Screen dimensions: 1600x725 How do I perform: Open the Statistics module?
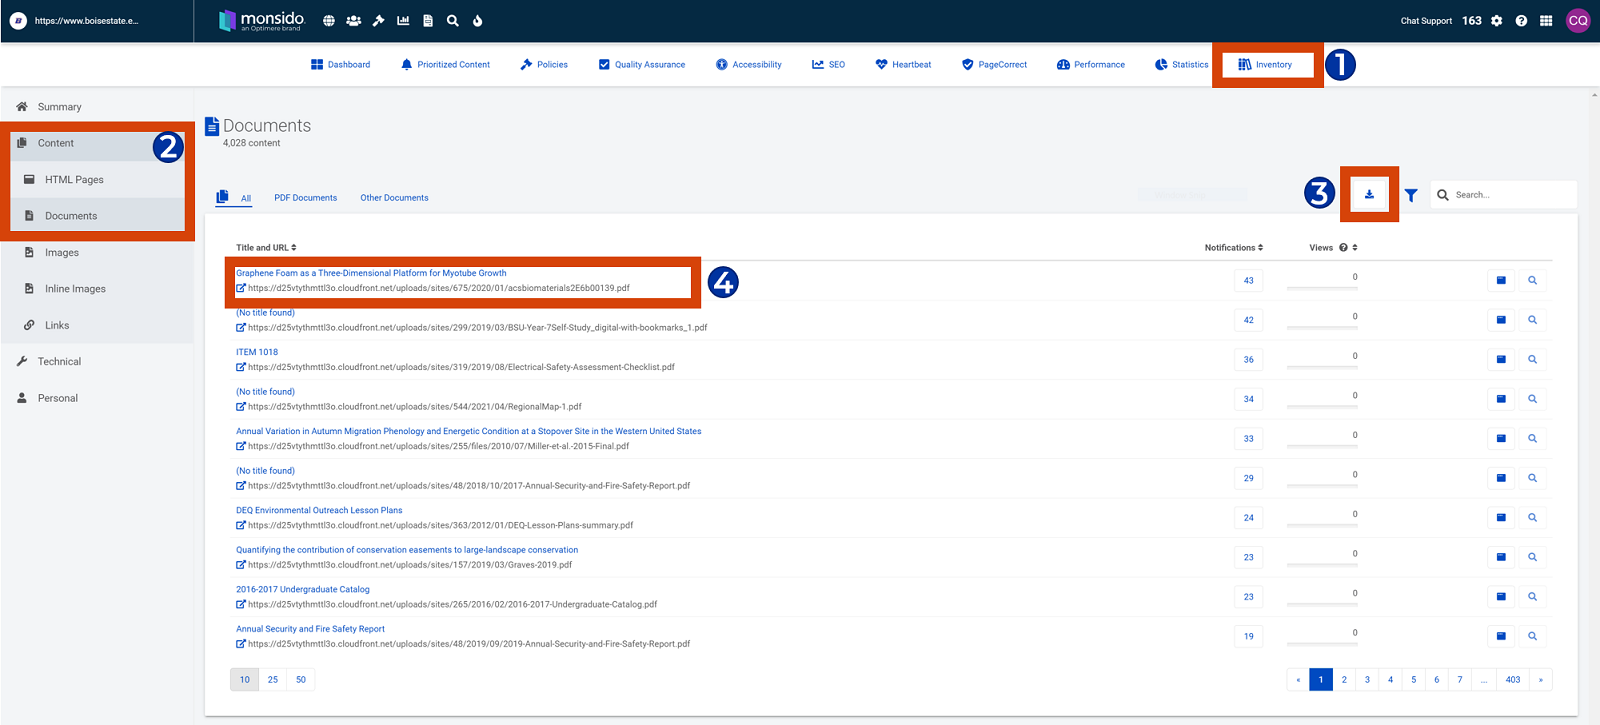(1182, 65)
